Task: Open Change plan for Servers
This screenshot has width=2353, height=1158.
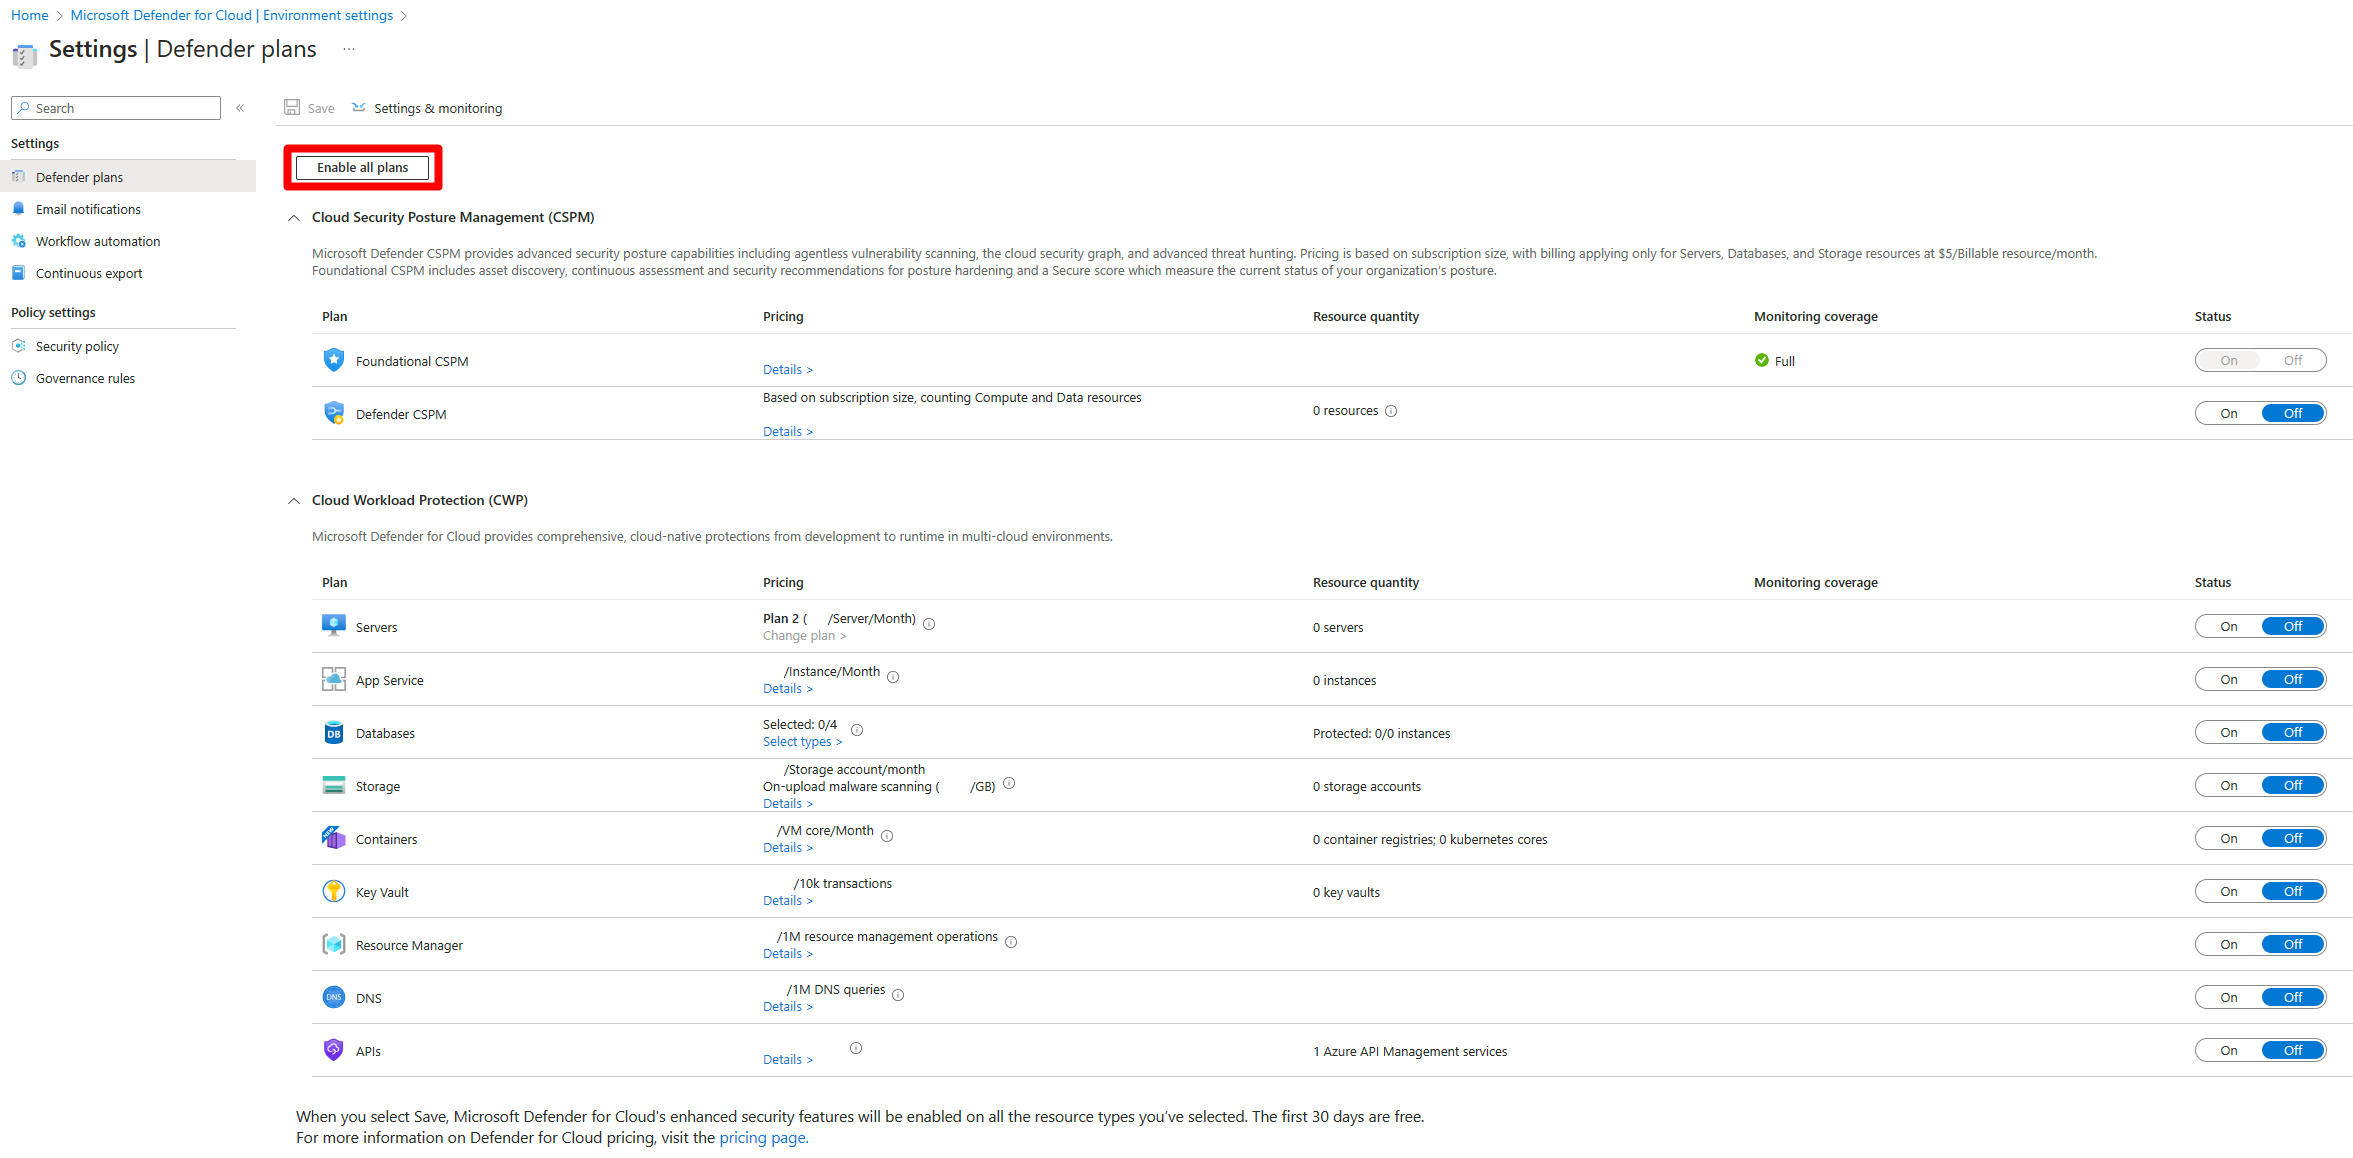Action: pyautogui.click(x=804, y=636)
